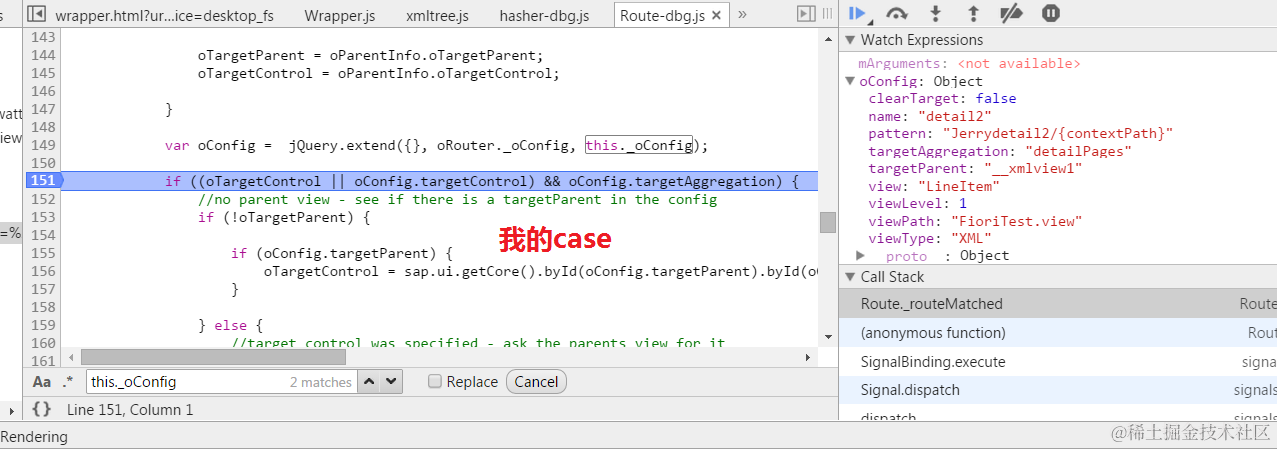The height and width of the screenshot is (449, 1277).
Task: Step over next function call
Action: 897,13
